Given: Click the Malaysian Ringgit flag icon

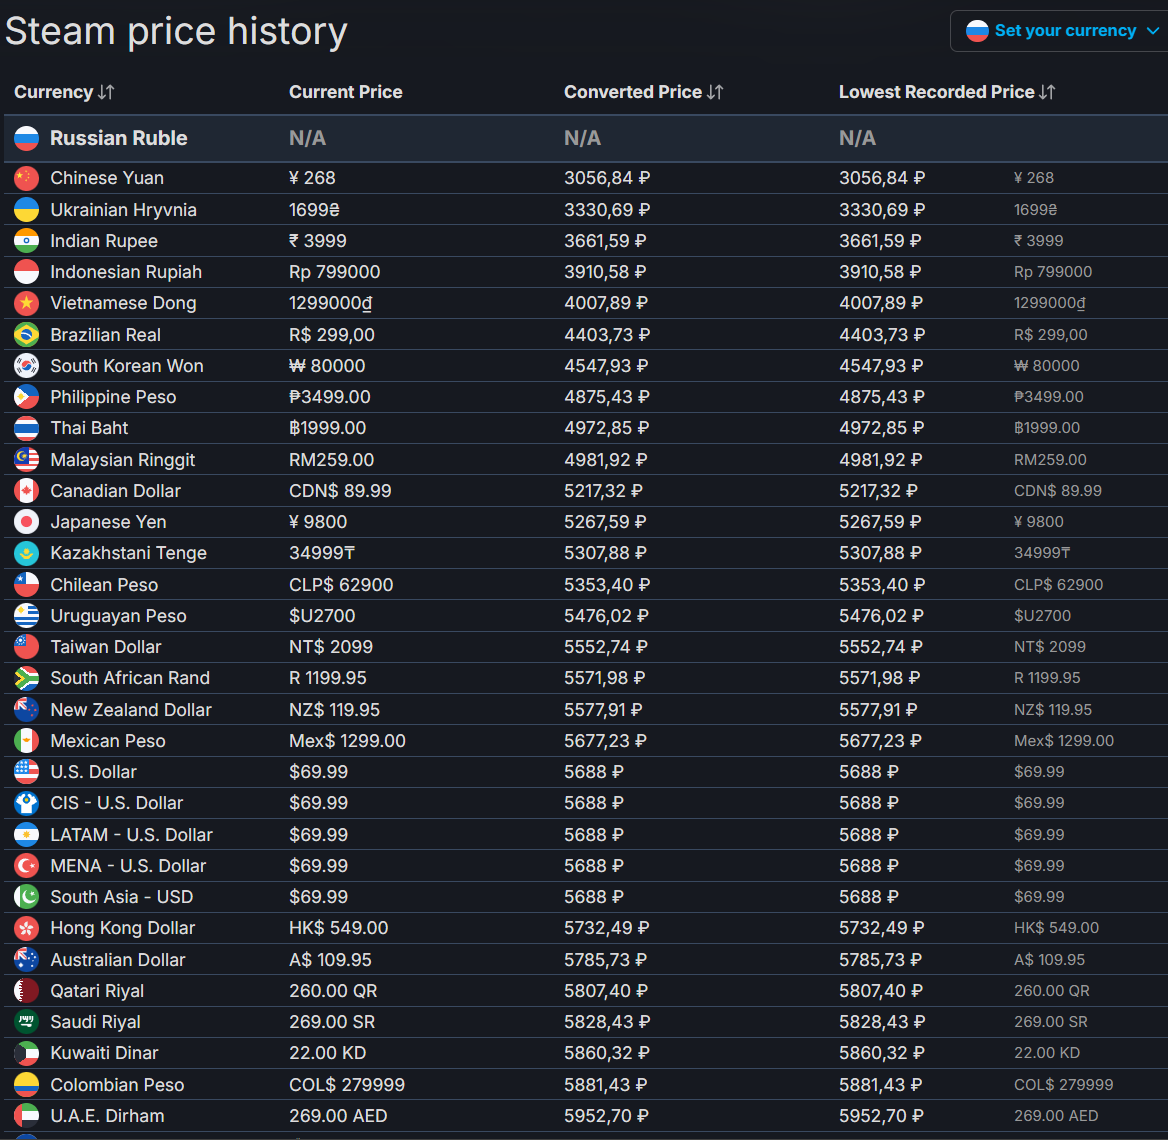Looking at the screenshot, I should (27, 460).
